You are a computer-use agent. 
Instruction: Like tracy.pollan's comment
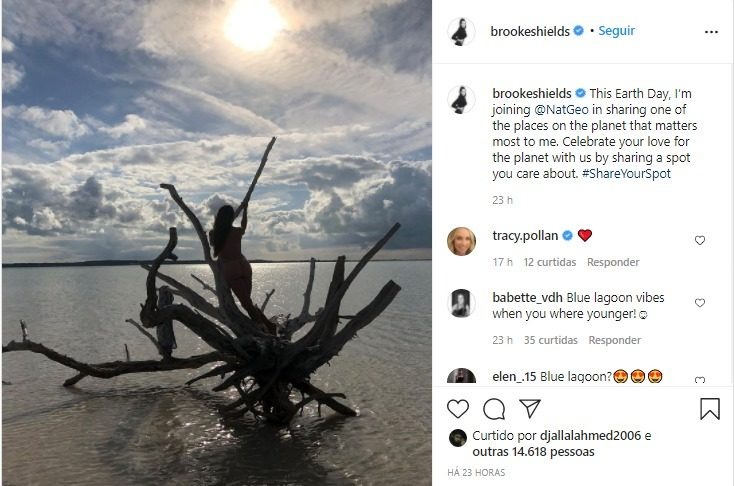pyautogui.click(x=700, y=240)
